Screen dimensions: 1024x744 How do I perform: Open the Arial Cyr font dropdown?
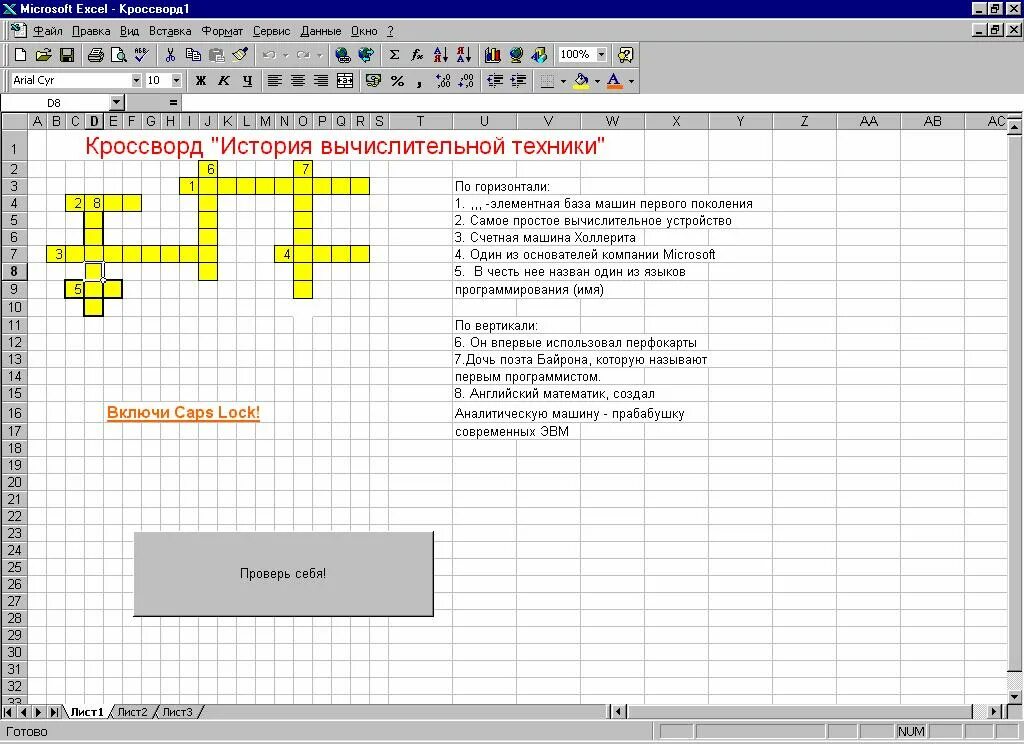click(136, 80)
